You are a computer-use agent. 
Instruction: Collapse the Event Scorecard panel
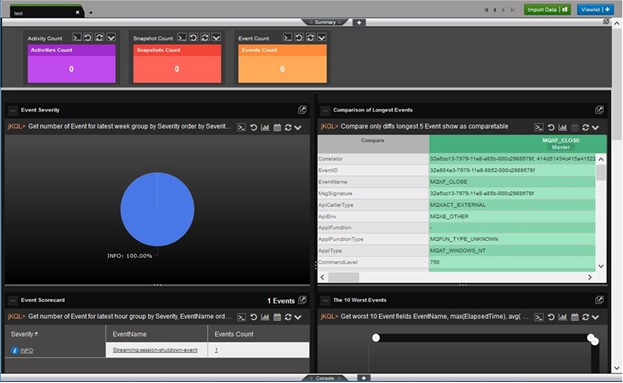click(13, 300)
